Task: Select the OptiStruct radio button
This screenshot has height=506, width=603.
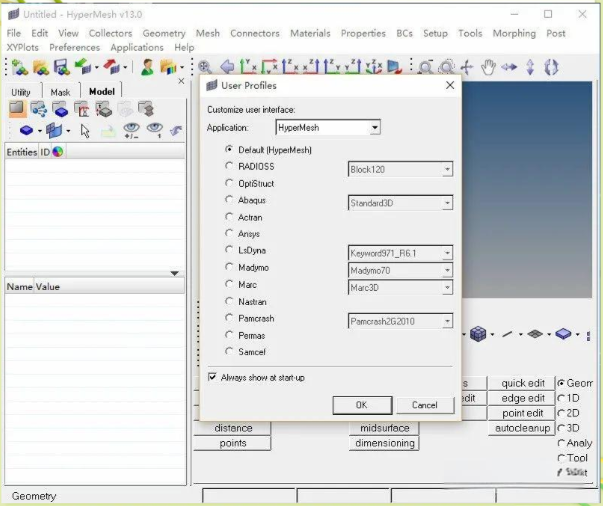Action: pyautogui.click(x=230, y=184)
